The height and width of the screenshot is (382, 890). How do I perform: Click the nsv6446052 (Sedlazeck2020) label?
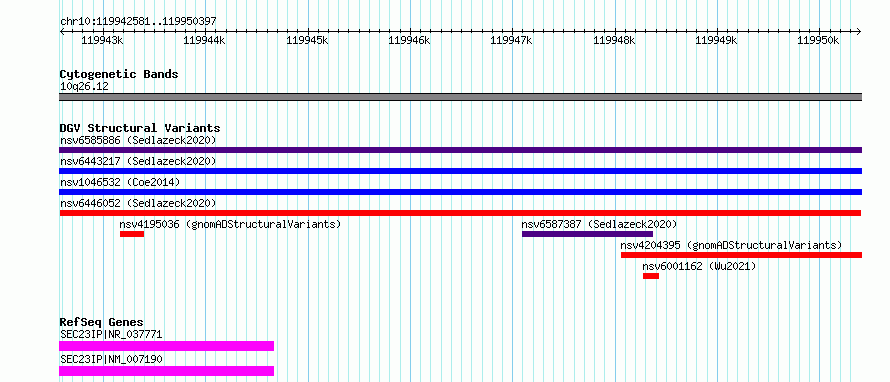pyautogui.click(x=138, y=203)
